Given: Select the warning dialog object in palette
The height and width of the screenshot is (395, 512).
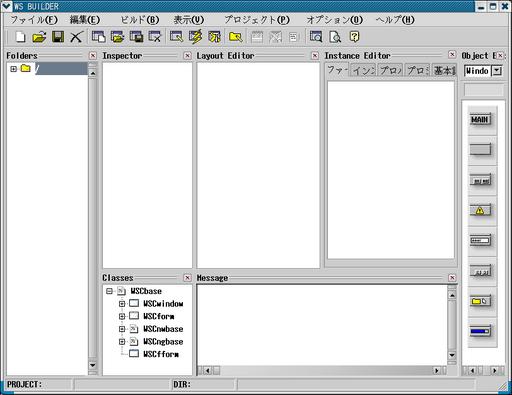Looking at the screenshot, I should click(x=480, y=210).
